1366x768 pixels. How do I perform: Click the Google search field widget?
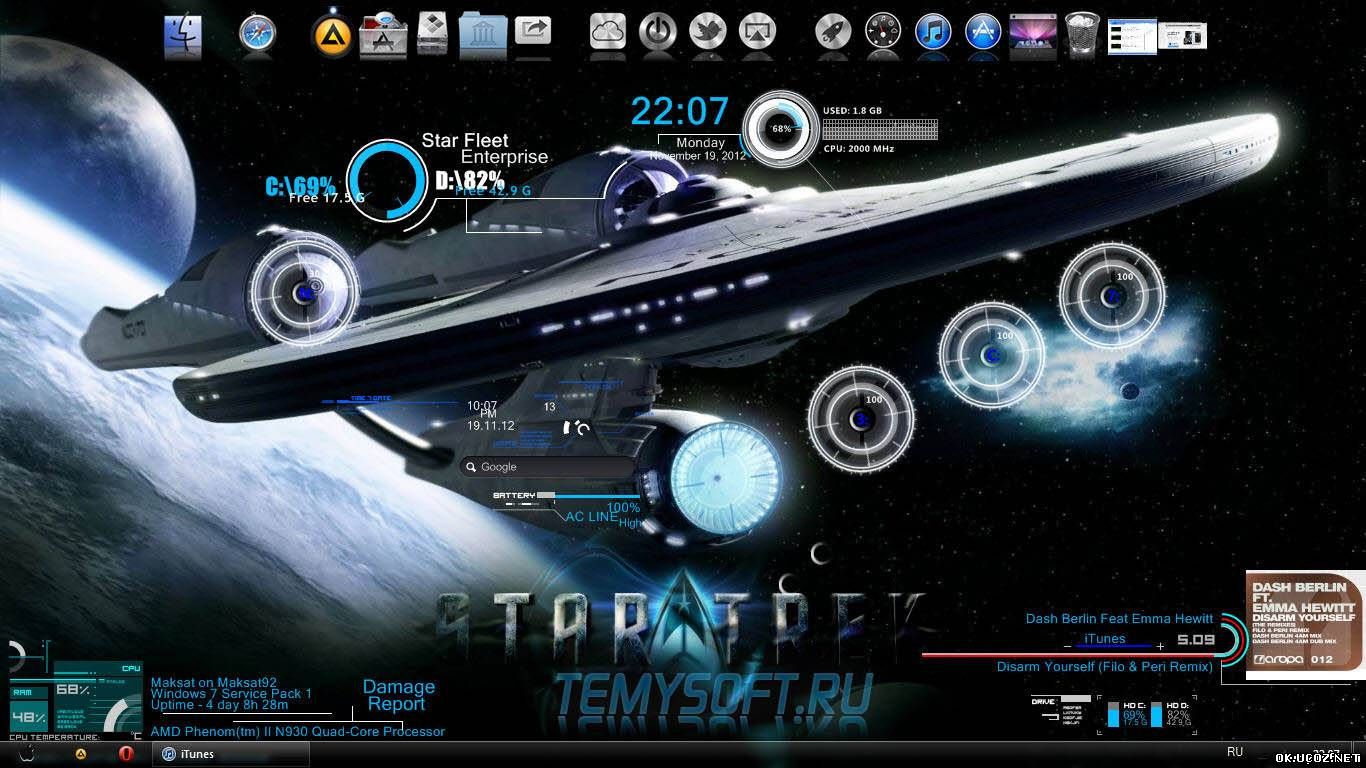click(548, 467)
